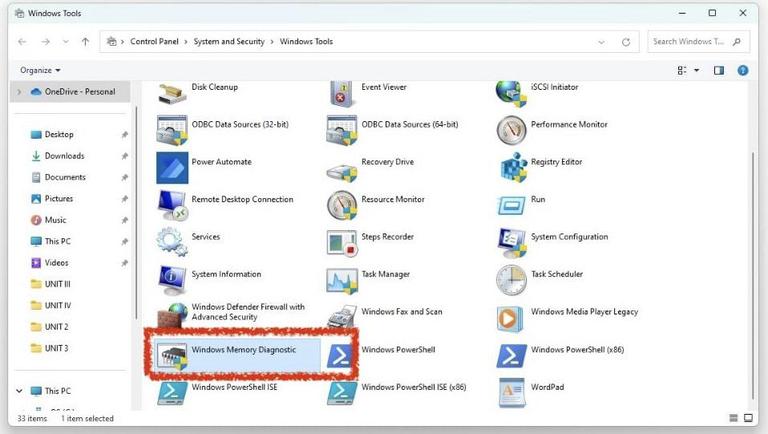Screen dimensions: 768x434
Task: Open the Registry Editor icon
Action: [512, 168]
